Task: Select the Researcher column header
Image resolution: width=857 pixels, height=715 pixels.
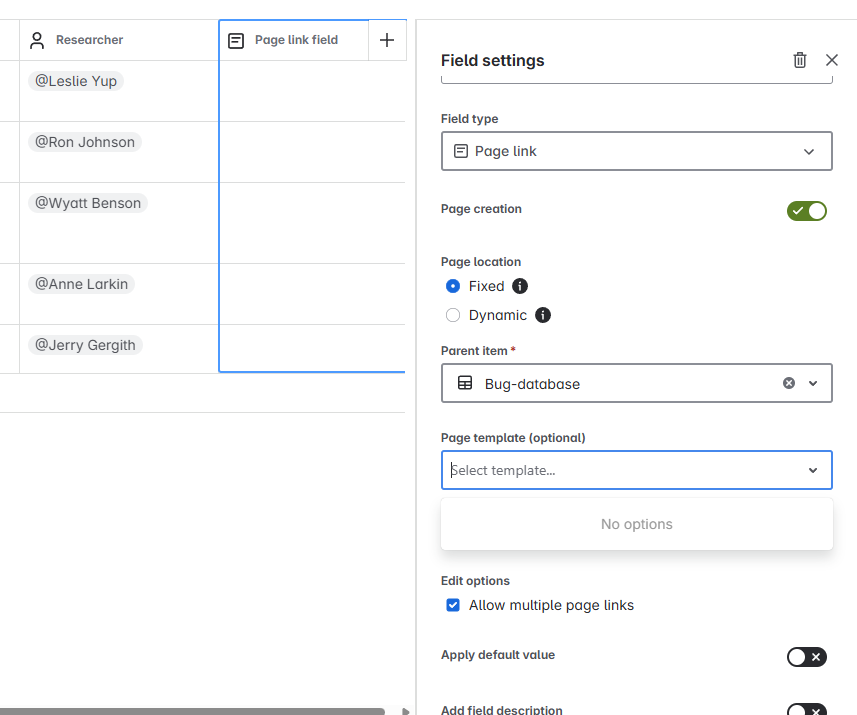Action: click(119, 40)
